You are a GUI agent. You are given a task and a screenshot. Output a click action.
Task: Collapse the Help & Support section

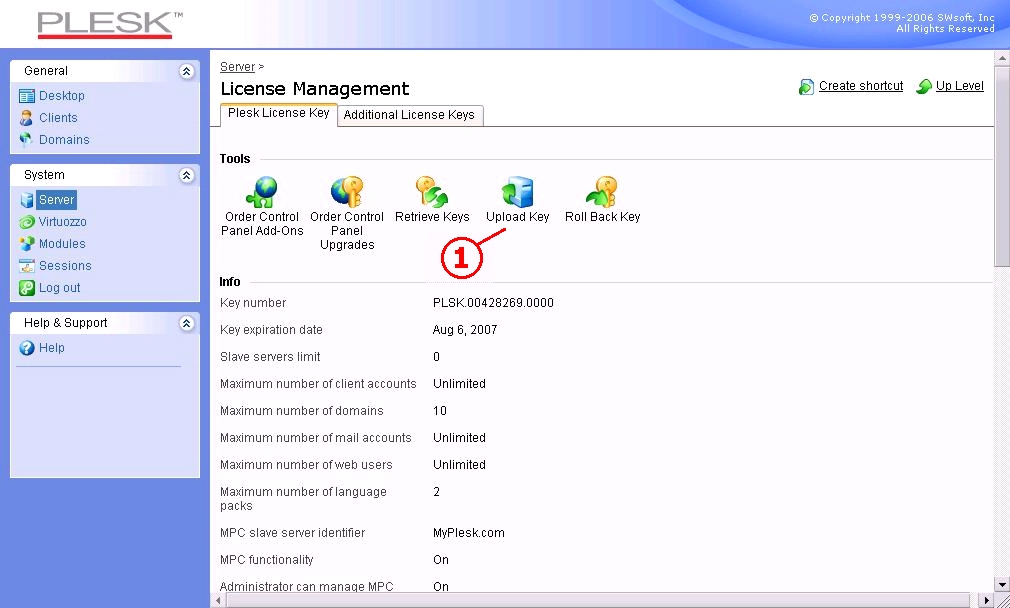pyautogui.click(x=186, y=323)
